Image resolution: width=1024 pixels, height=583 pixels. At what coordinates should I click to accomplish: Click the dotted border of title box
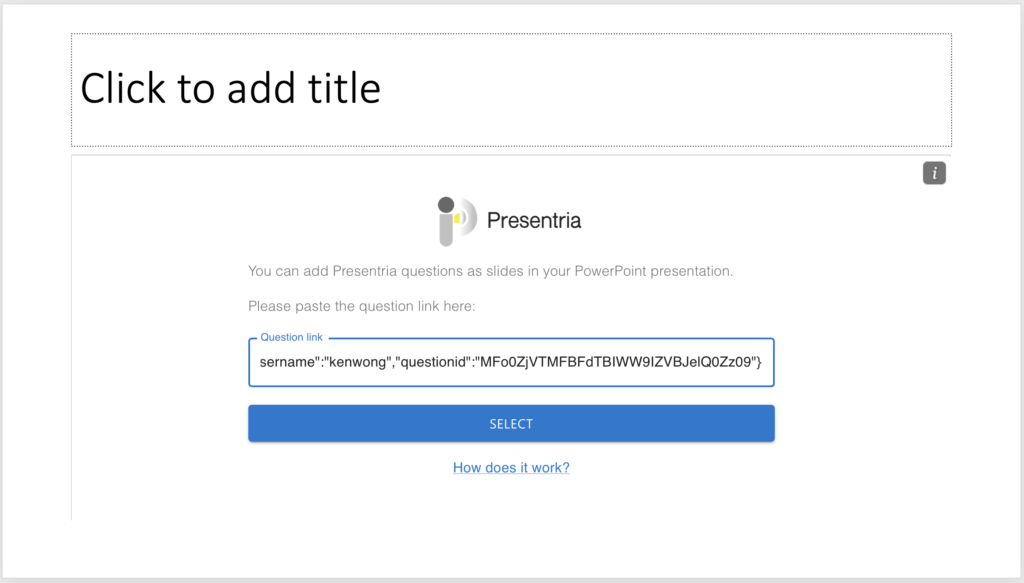point(511,34)
